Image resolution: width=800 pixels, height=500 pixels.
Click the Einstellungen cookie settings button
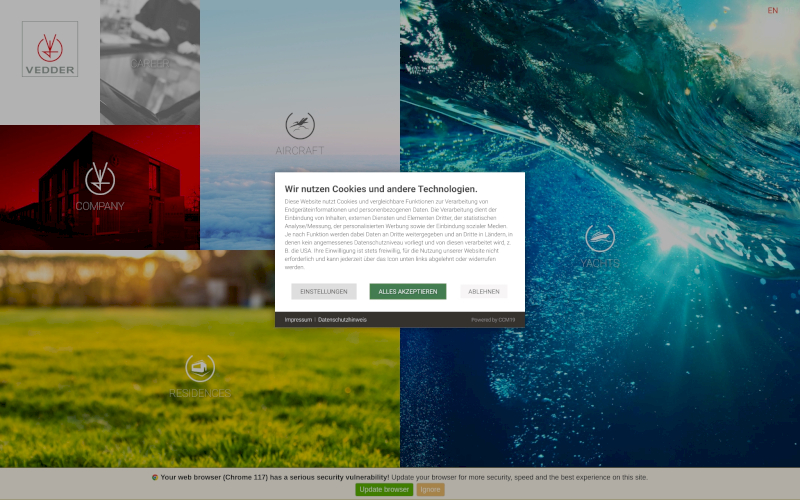(x=324, y=292)
